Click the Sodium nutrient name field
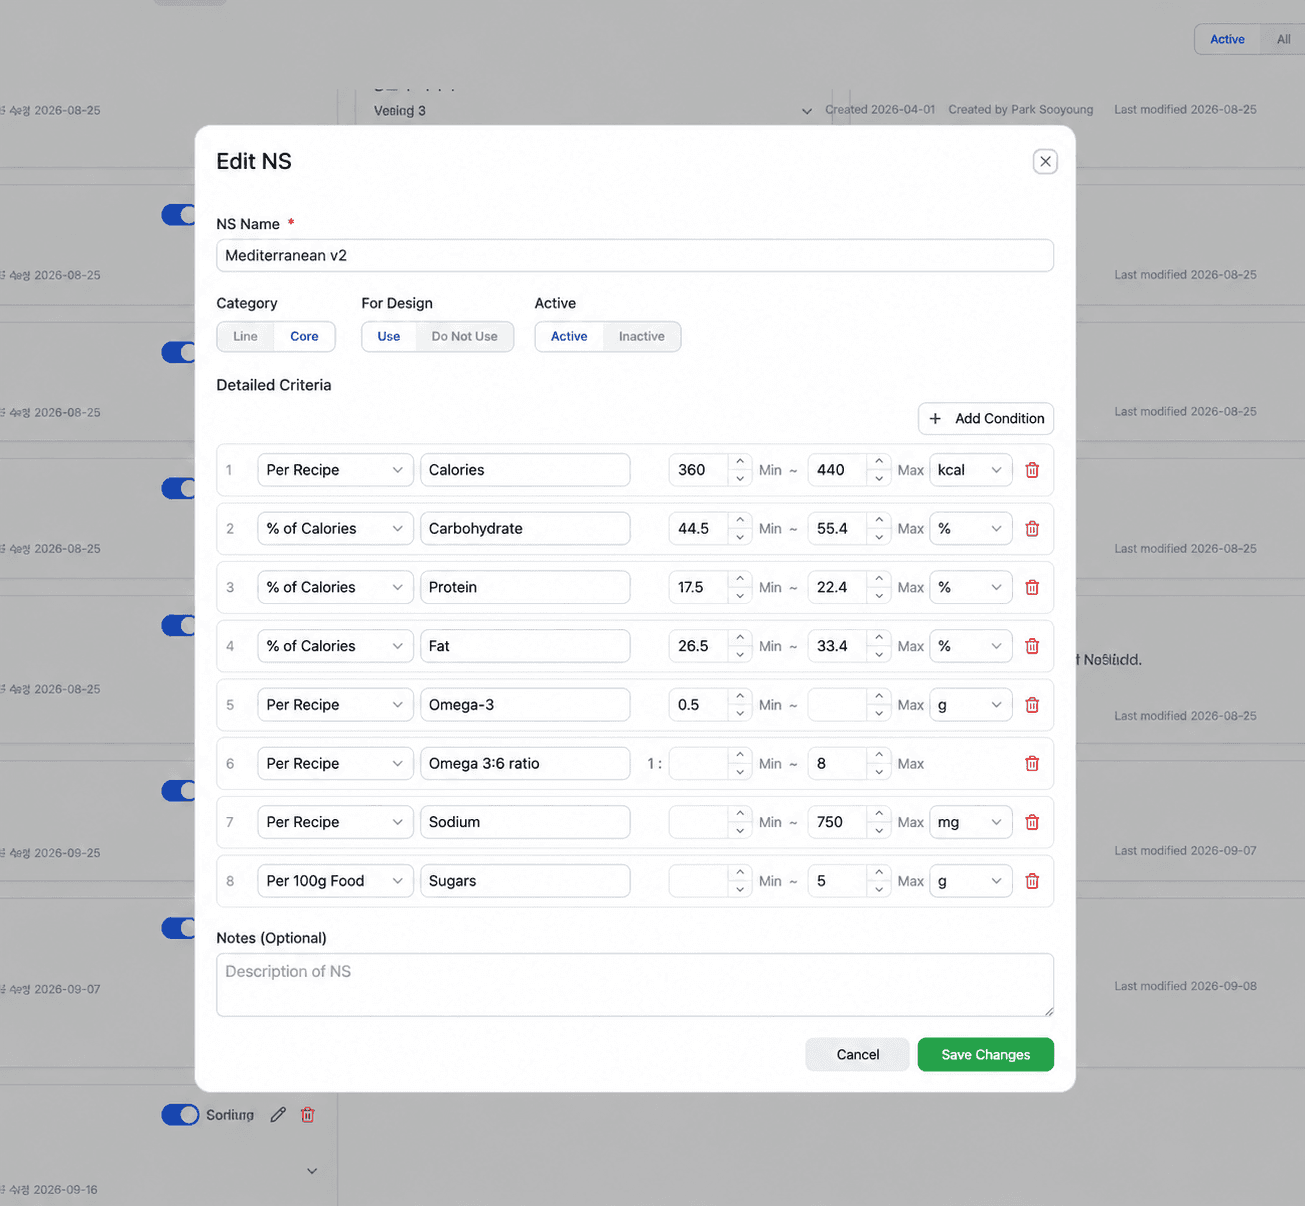The height and width of the screenshot is (1206, 1305). point(525,822)
